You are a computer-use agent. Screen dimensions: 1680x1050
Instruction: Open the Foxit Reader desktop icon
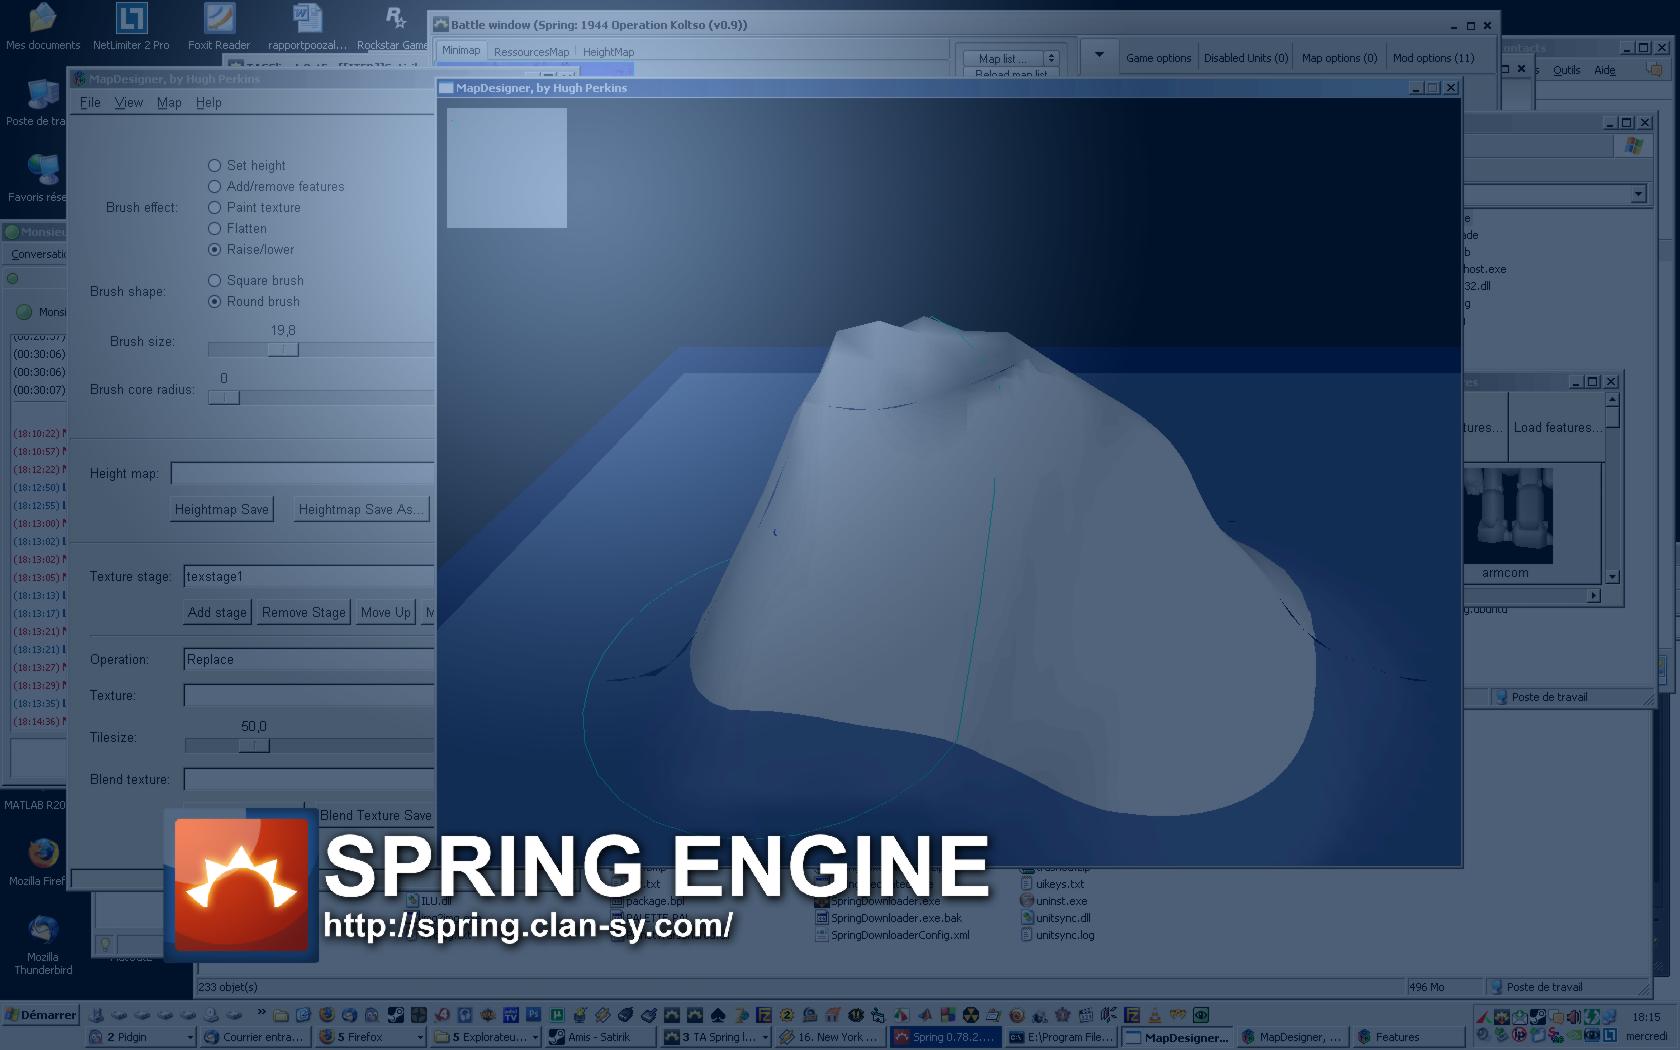(x=219, y=19)
